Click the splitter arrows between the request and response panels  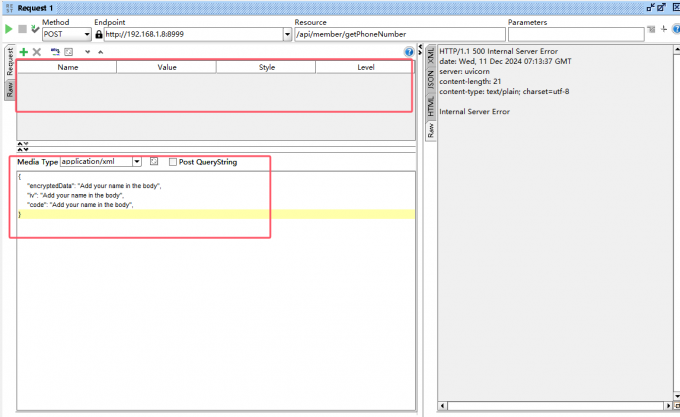pos(420,49)
